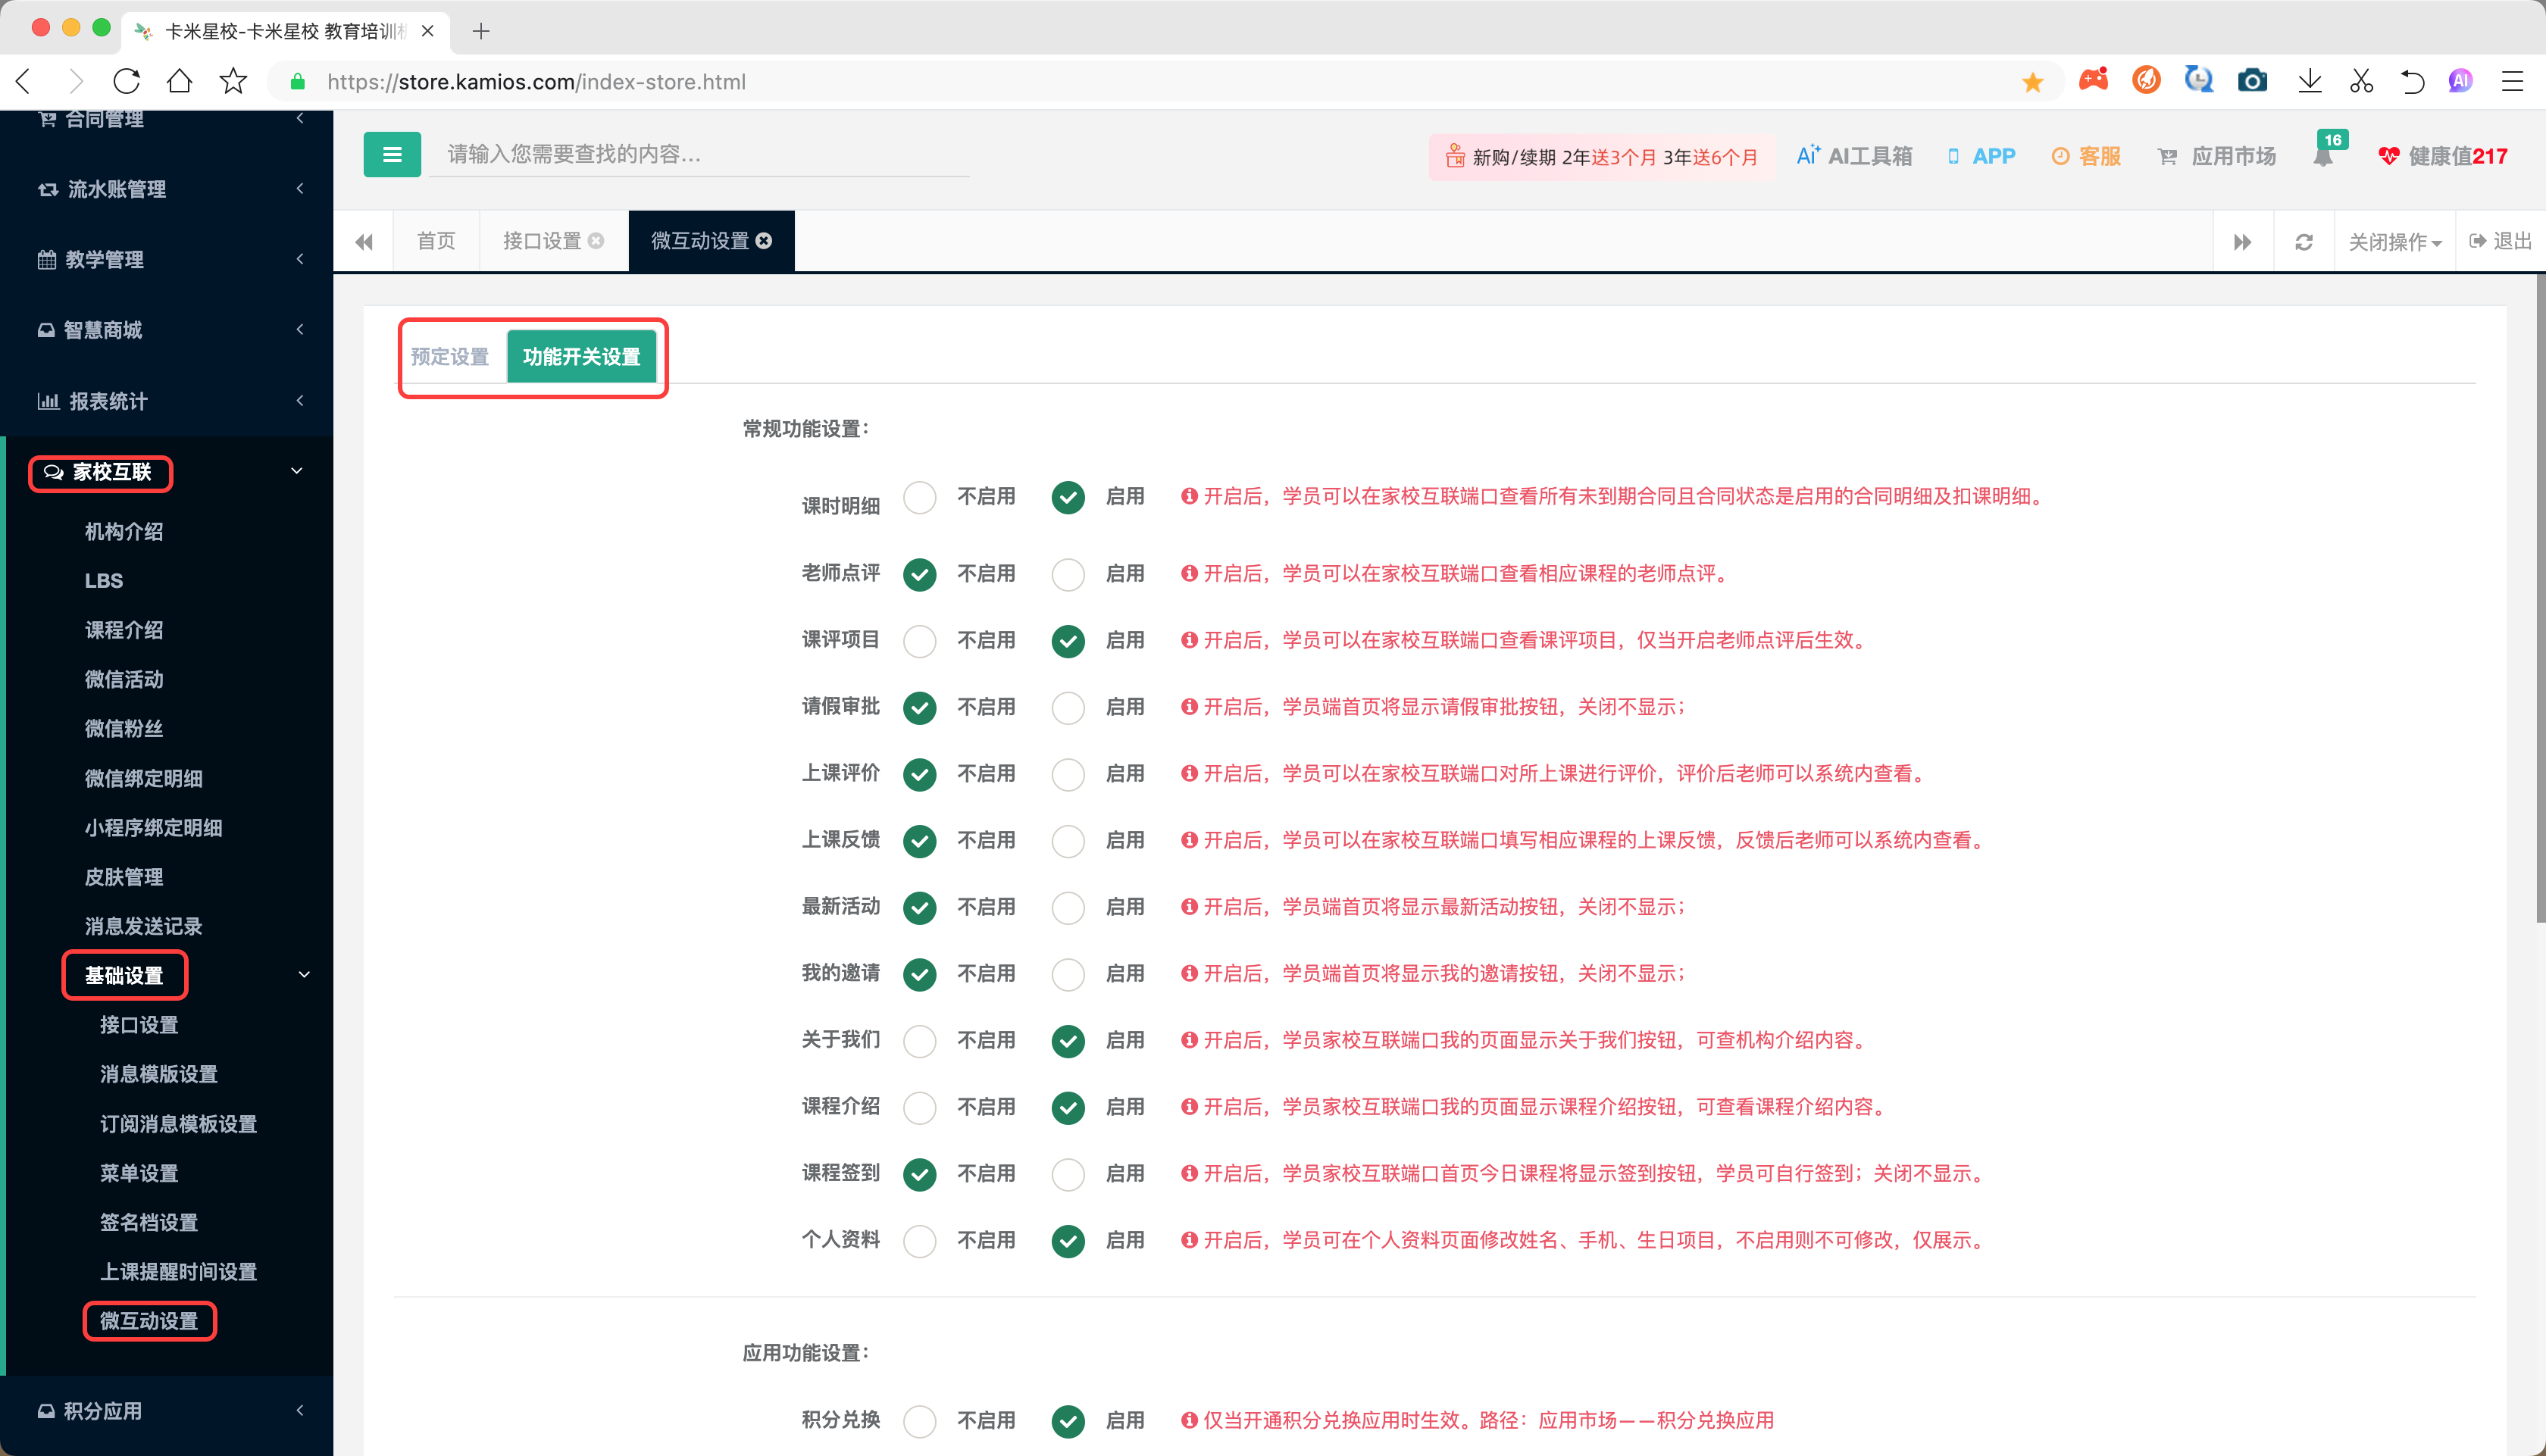The width and height of the screenshot is (2546, 1456).
Task: Select 启用 radio for 课程签到
Action: (1068, 1175)
